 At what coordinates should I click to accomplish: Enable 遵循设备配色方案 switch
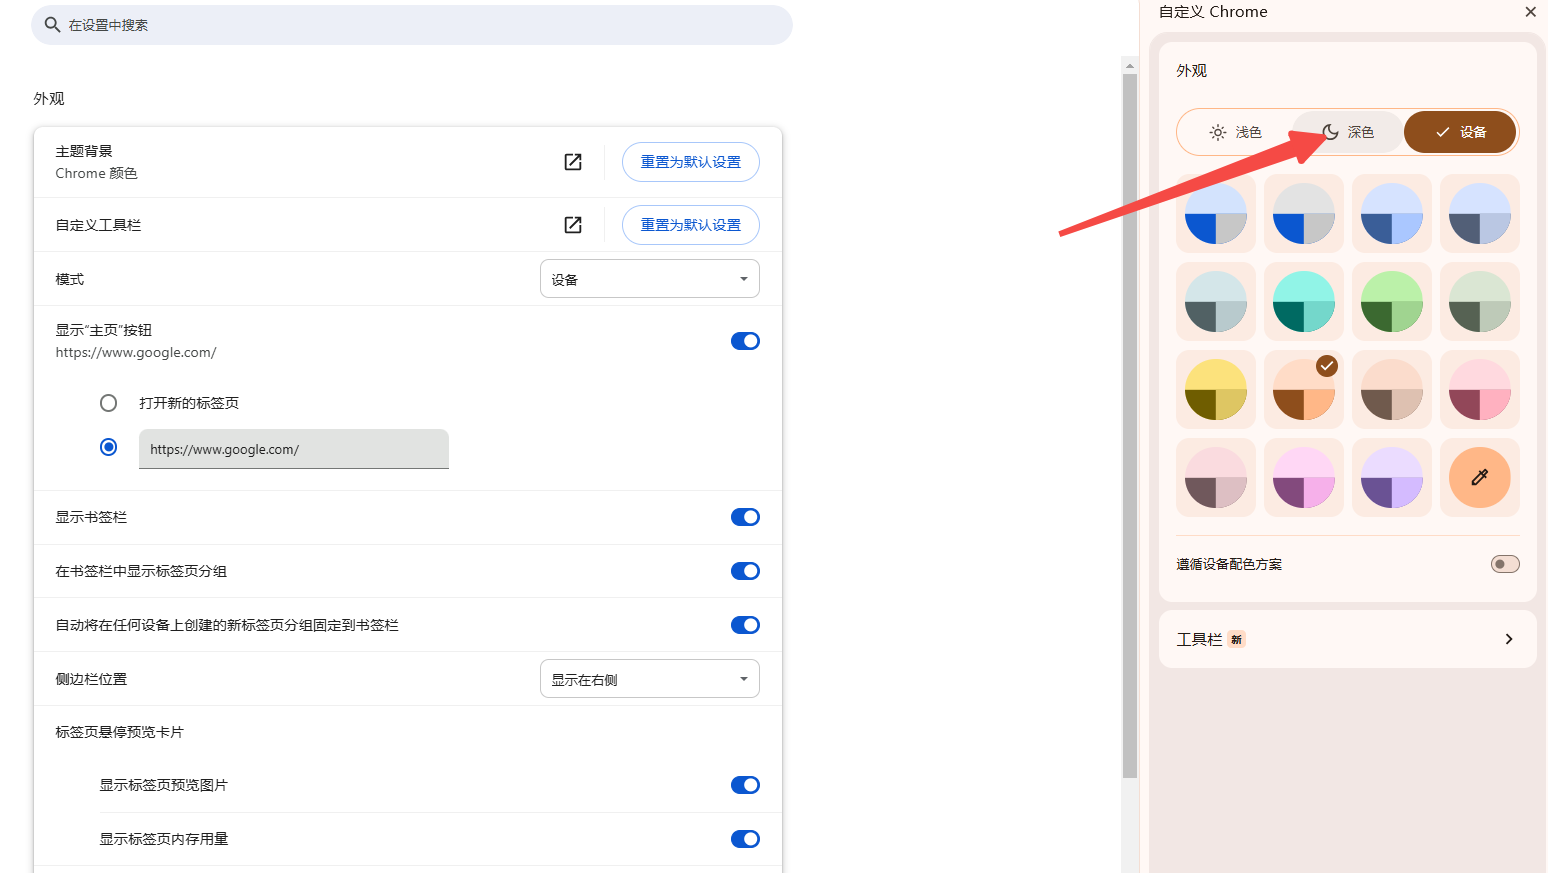[1505, 564]
